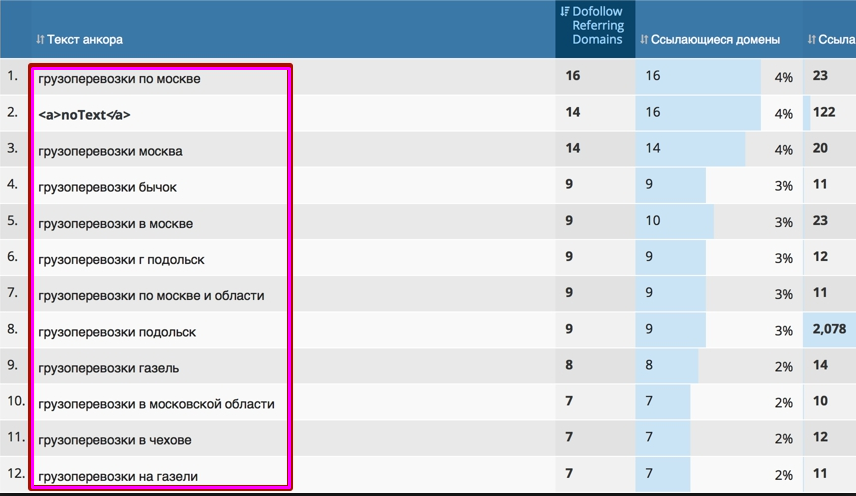Select anchor грузоперевозки в чехове

pyautogui.click(x=114, y=440)
